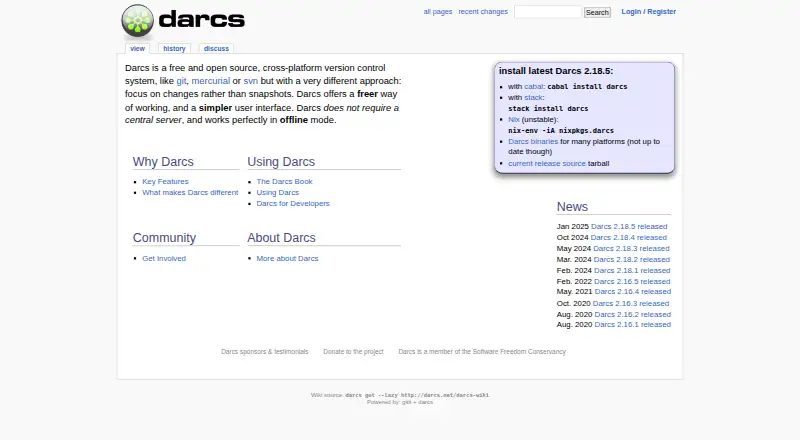Follow the svn link in intro
This screenshot has width=800, height=440.
pyautogui.click(x=251, y=81)
